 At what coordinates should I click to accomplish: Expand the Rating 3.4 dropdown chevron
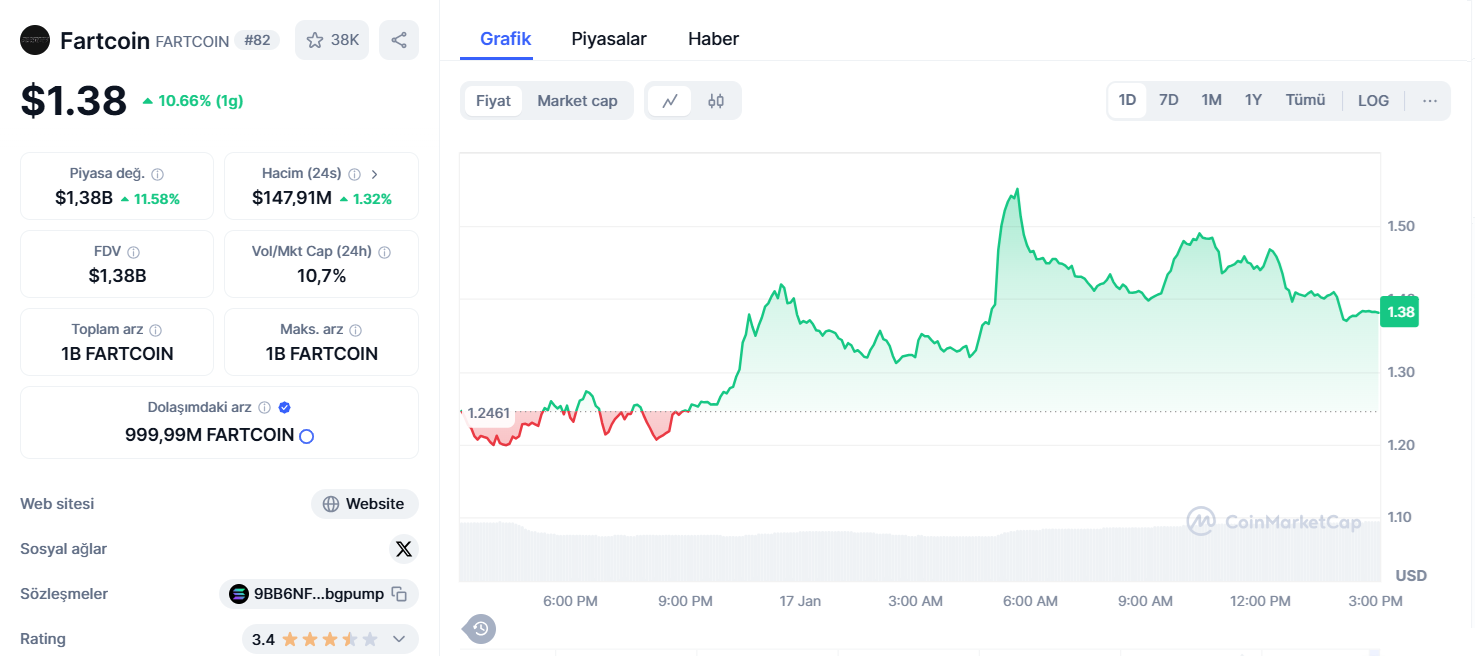point(399,639)
